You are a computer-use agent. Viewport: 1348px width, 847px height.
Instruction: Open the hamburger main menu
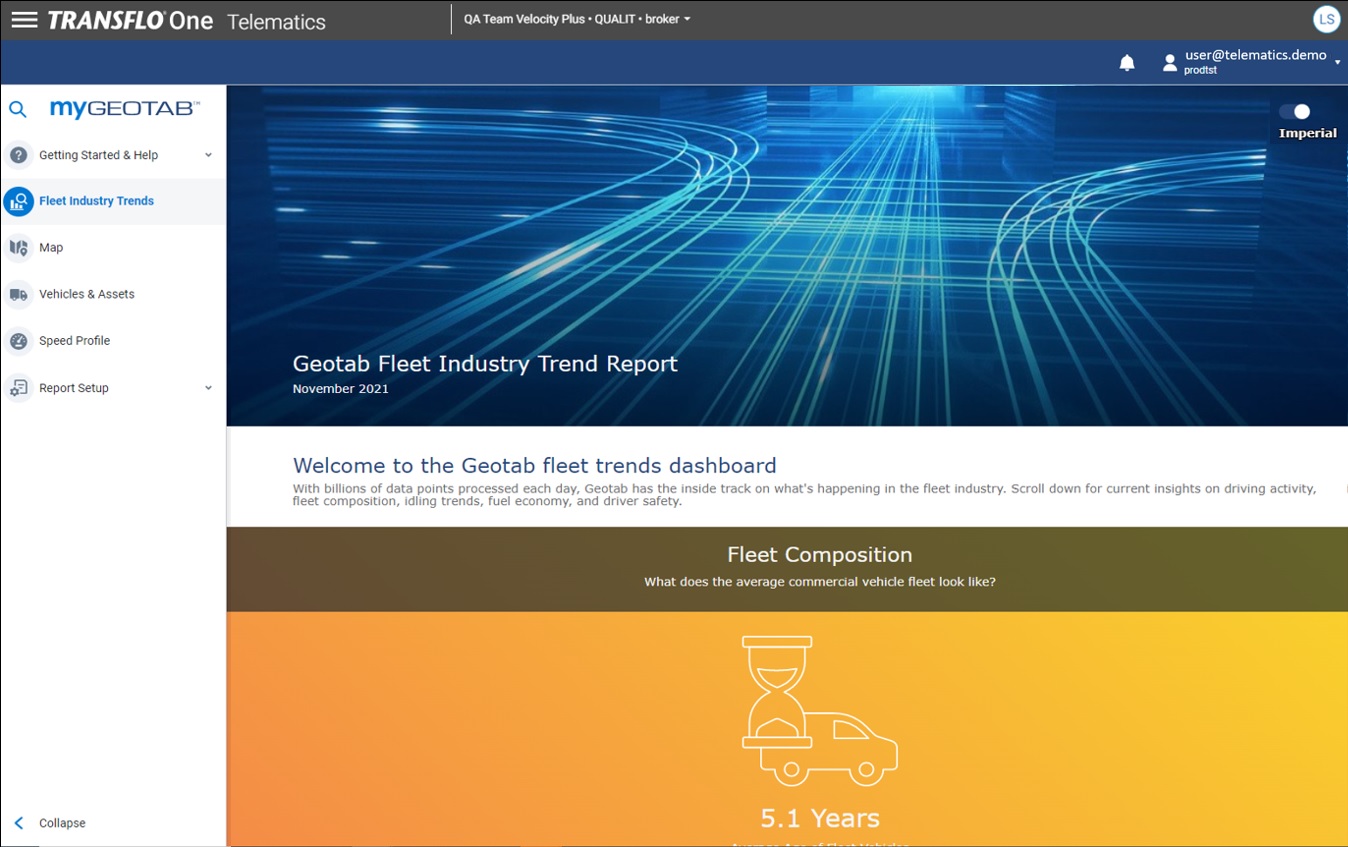24,20
